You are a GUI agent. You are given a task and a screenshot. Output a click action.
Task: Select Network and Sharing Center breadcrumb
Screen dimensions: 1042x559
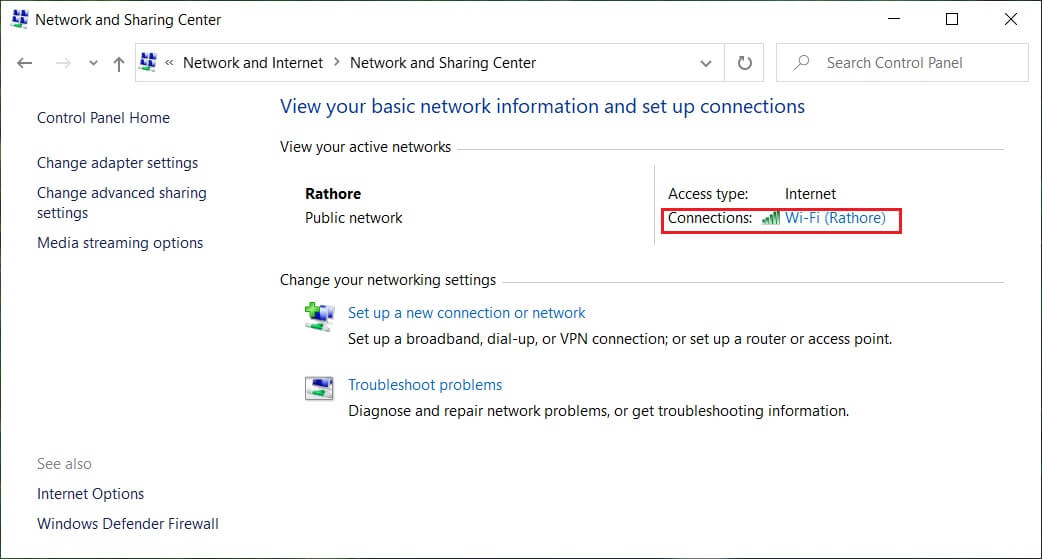[443, 63]
